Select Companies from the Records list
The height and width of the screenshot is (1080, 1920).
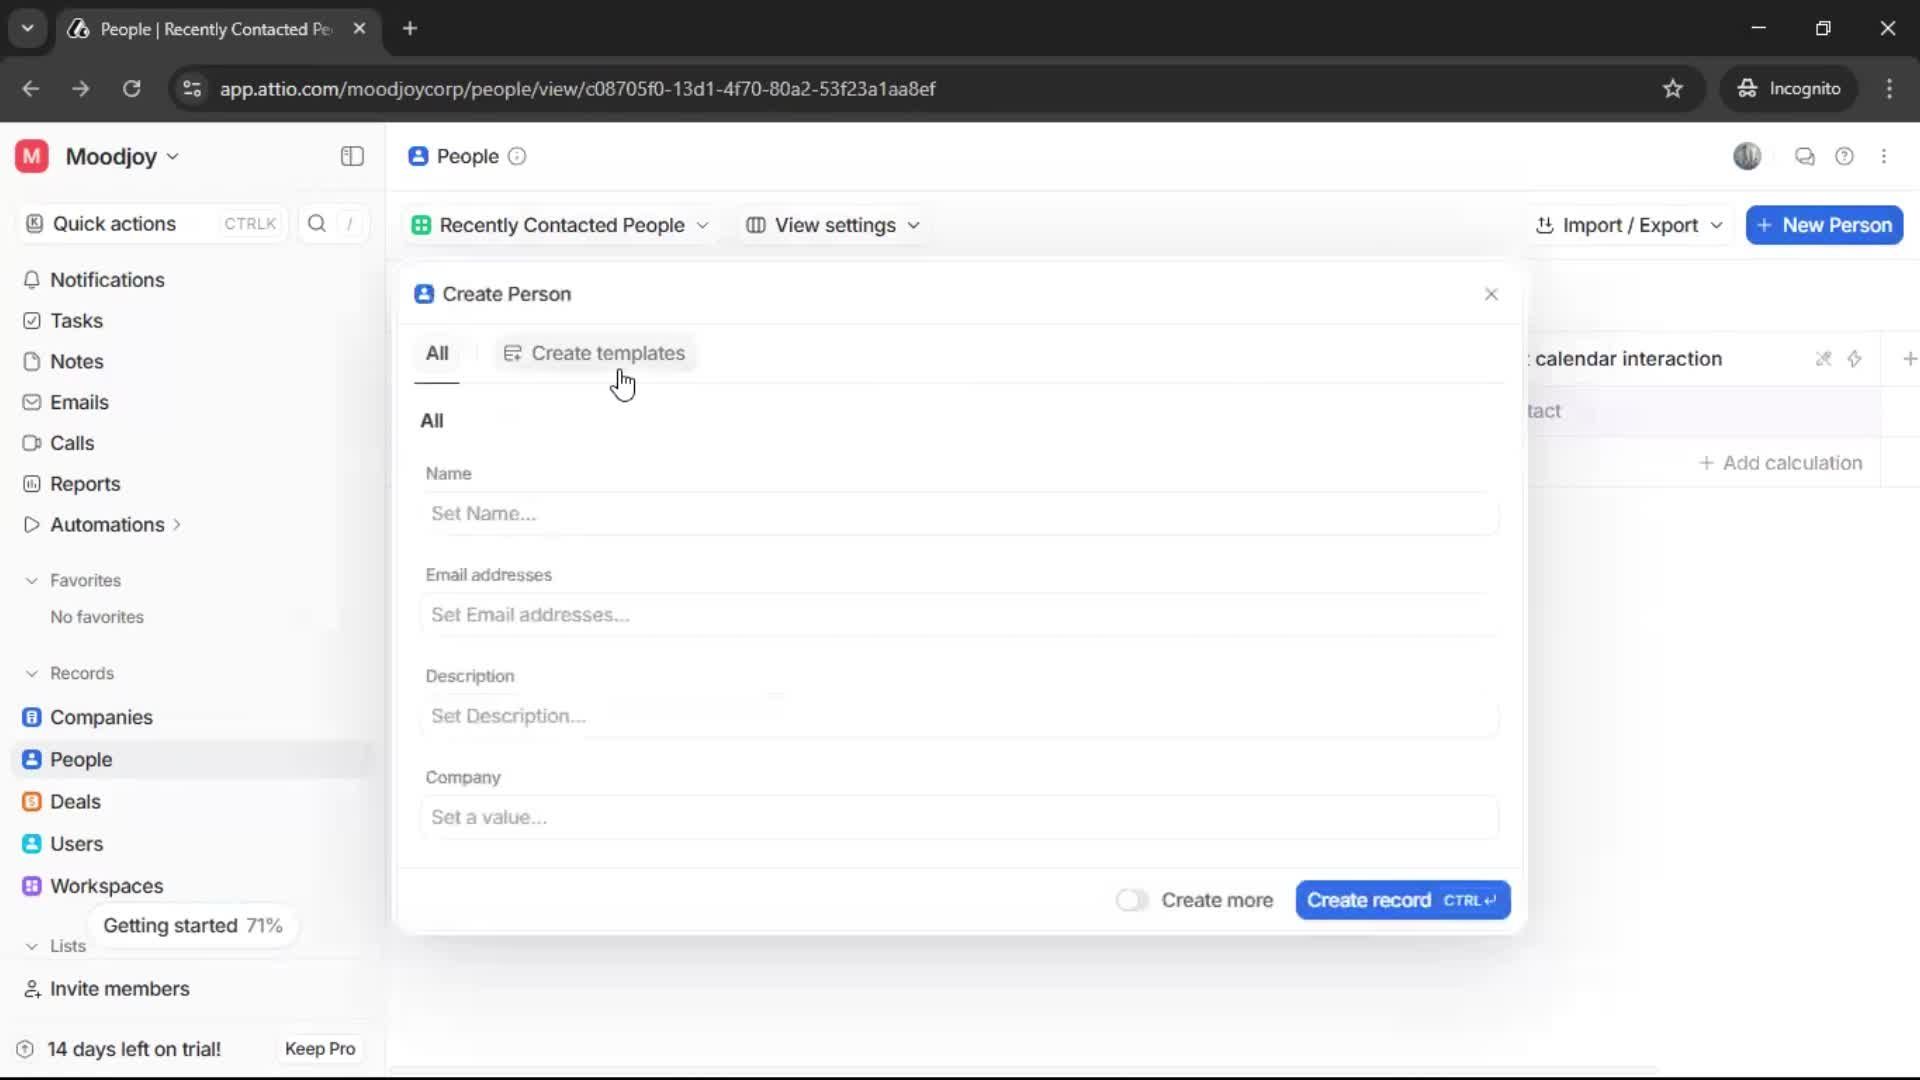pyautogui.click(x=99, y=717)
